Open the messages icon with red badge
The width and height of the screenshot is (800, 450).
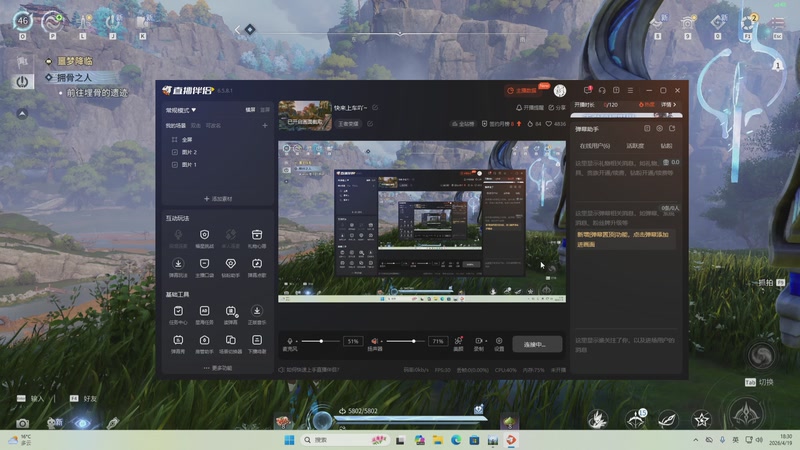point(588,90)
